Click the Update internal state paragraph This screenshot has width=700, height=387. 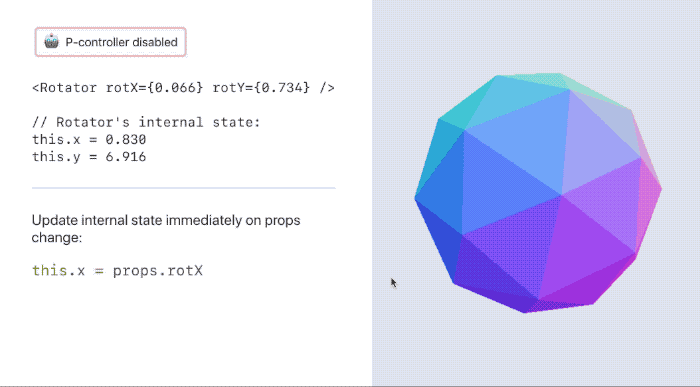(166, 229)
